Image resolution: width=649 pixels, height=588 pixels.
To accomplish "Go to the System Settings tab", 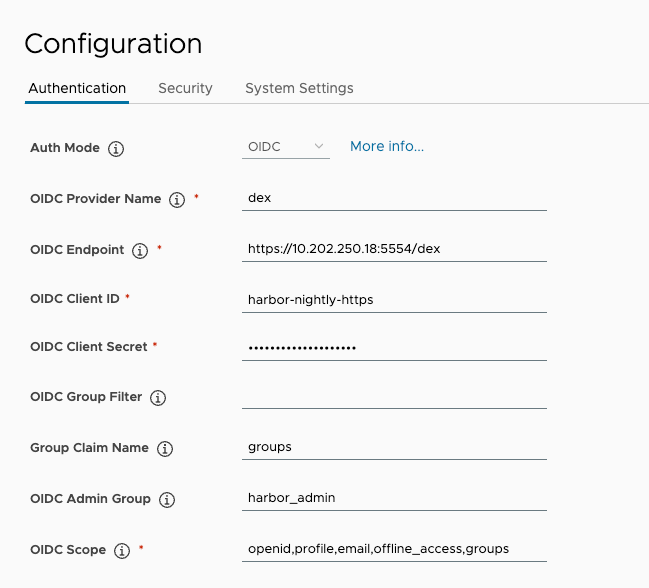I will (299, 88).
